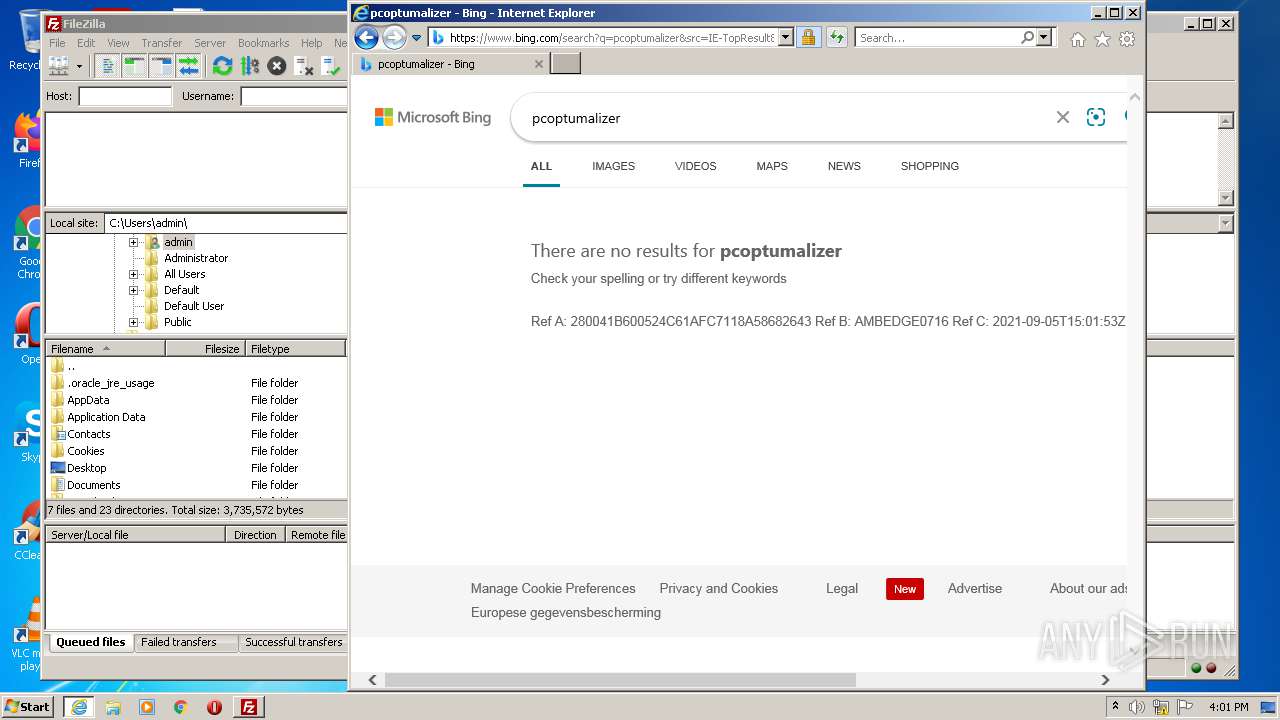Open IE Tools gear icon
The height and width of the screenshot is (720, 1280).
1127,39
